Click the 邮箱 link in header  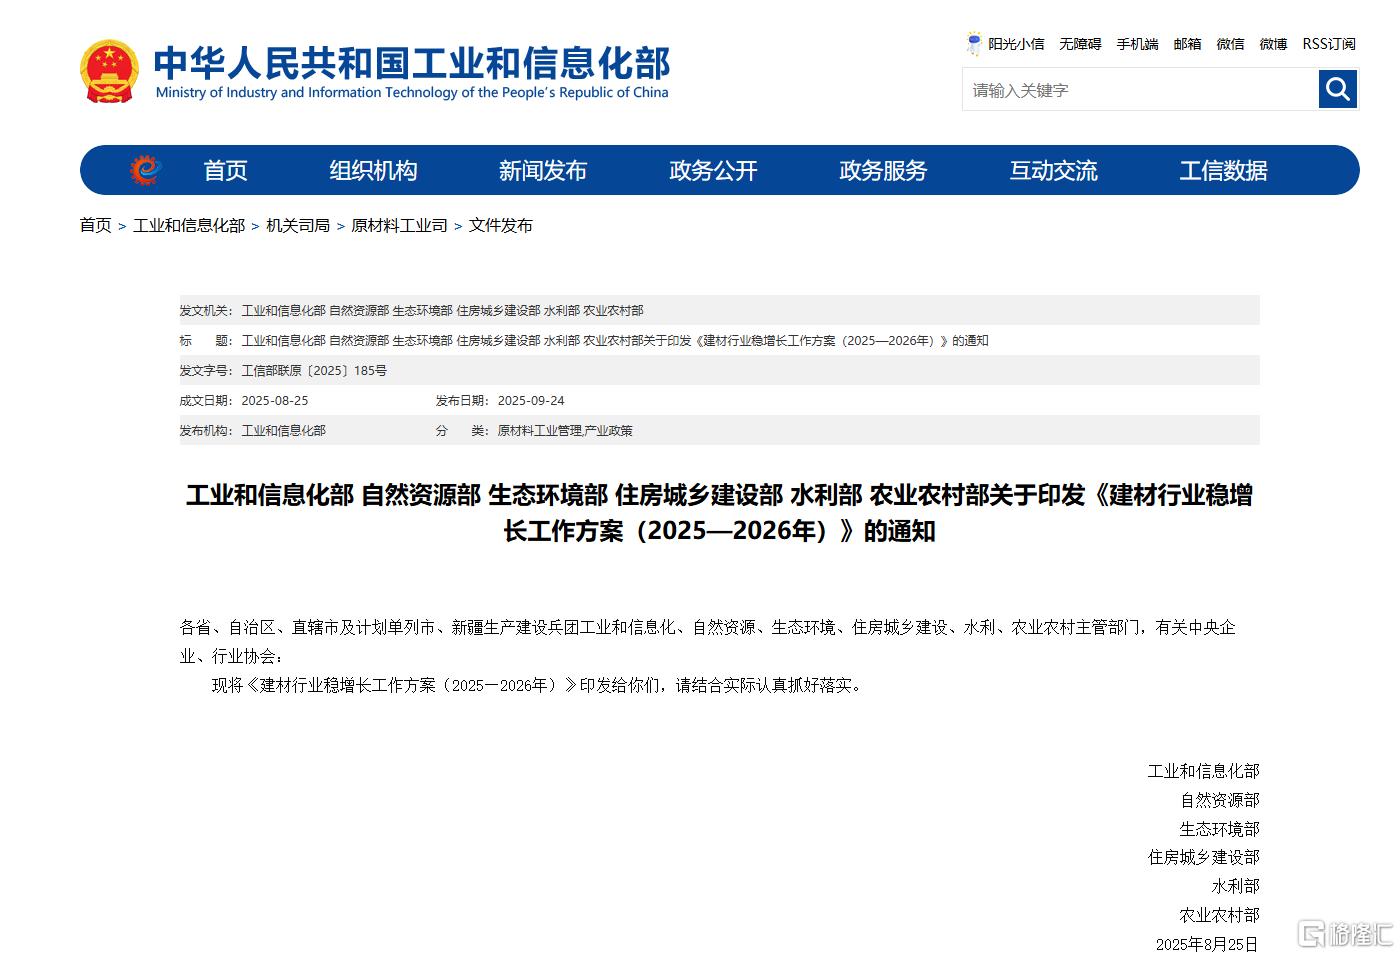[x=1187, y=44]
